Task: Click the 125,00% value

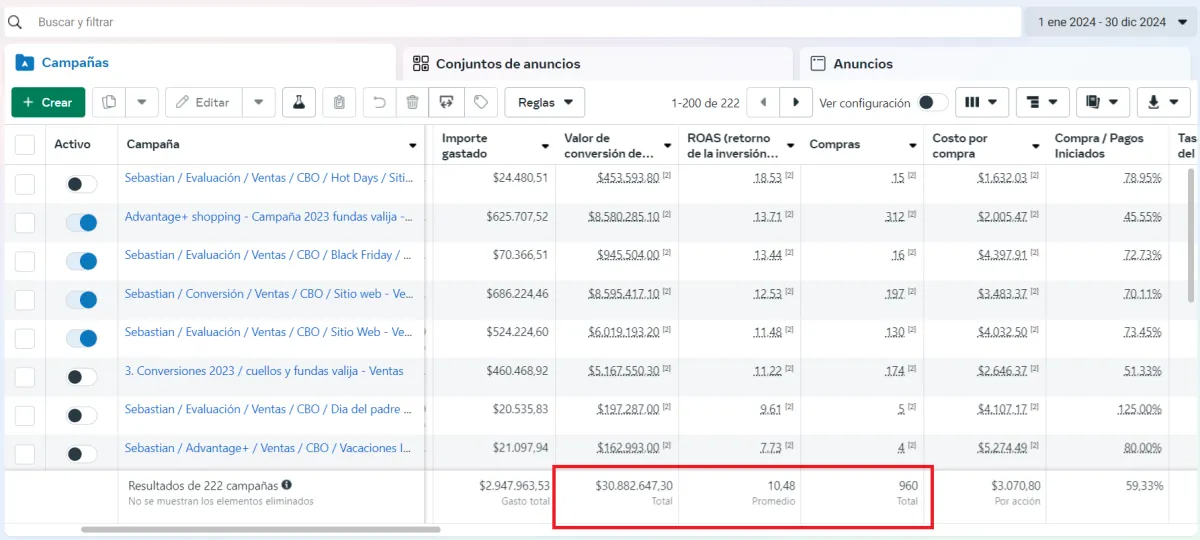Action: 1140,409
